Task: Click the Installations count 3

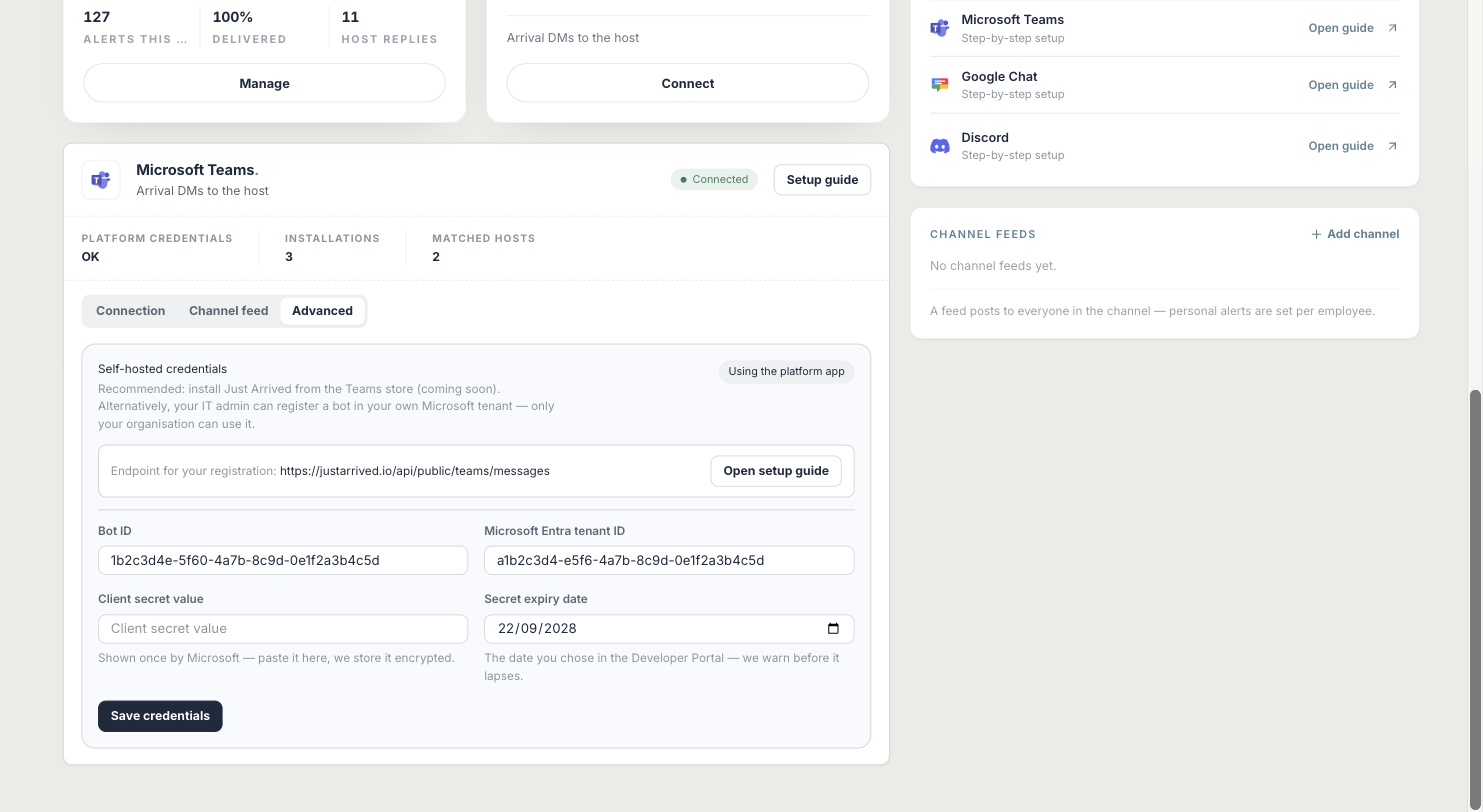Action: (x=289, y=257)
